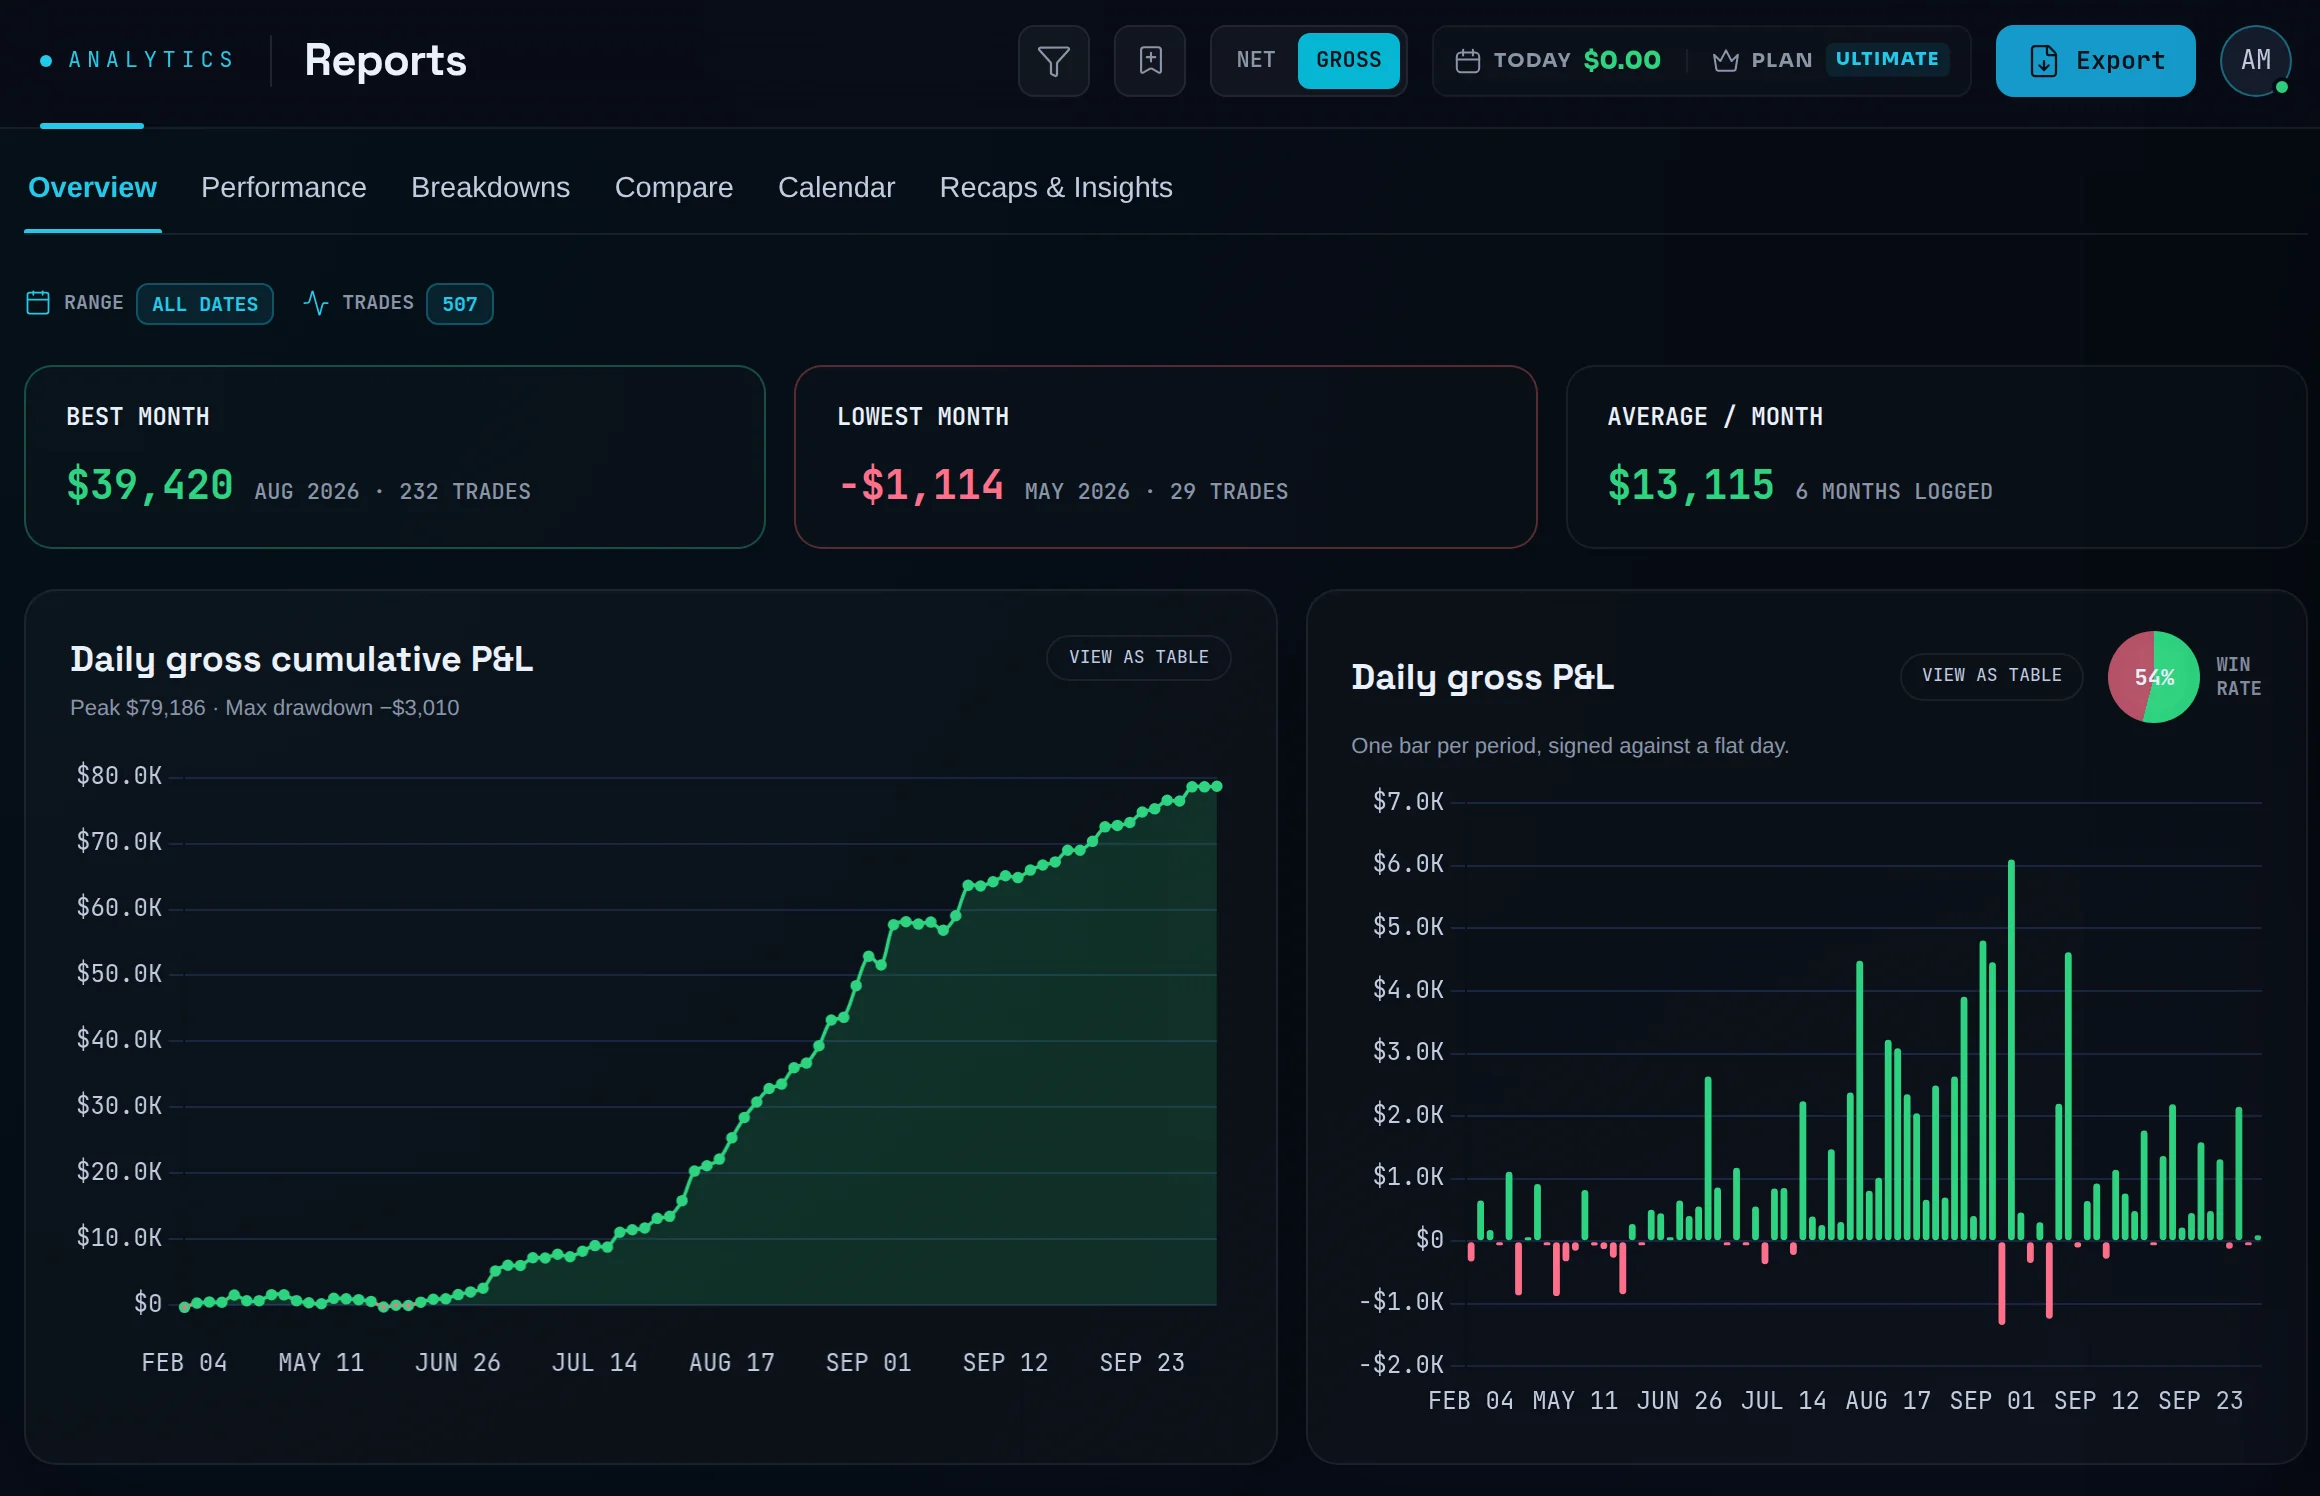
Task: Open the ALL DATES range selector
Action: click(x=205, y=304)
